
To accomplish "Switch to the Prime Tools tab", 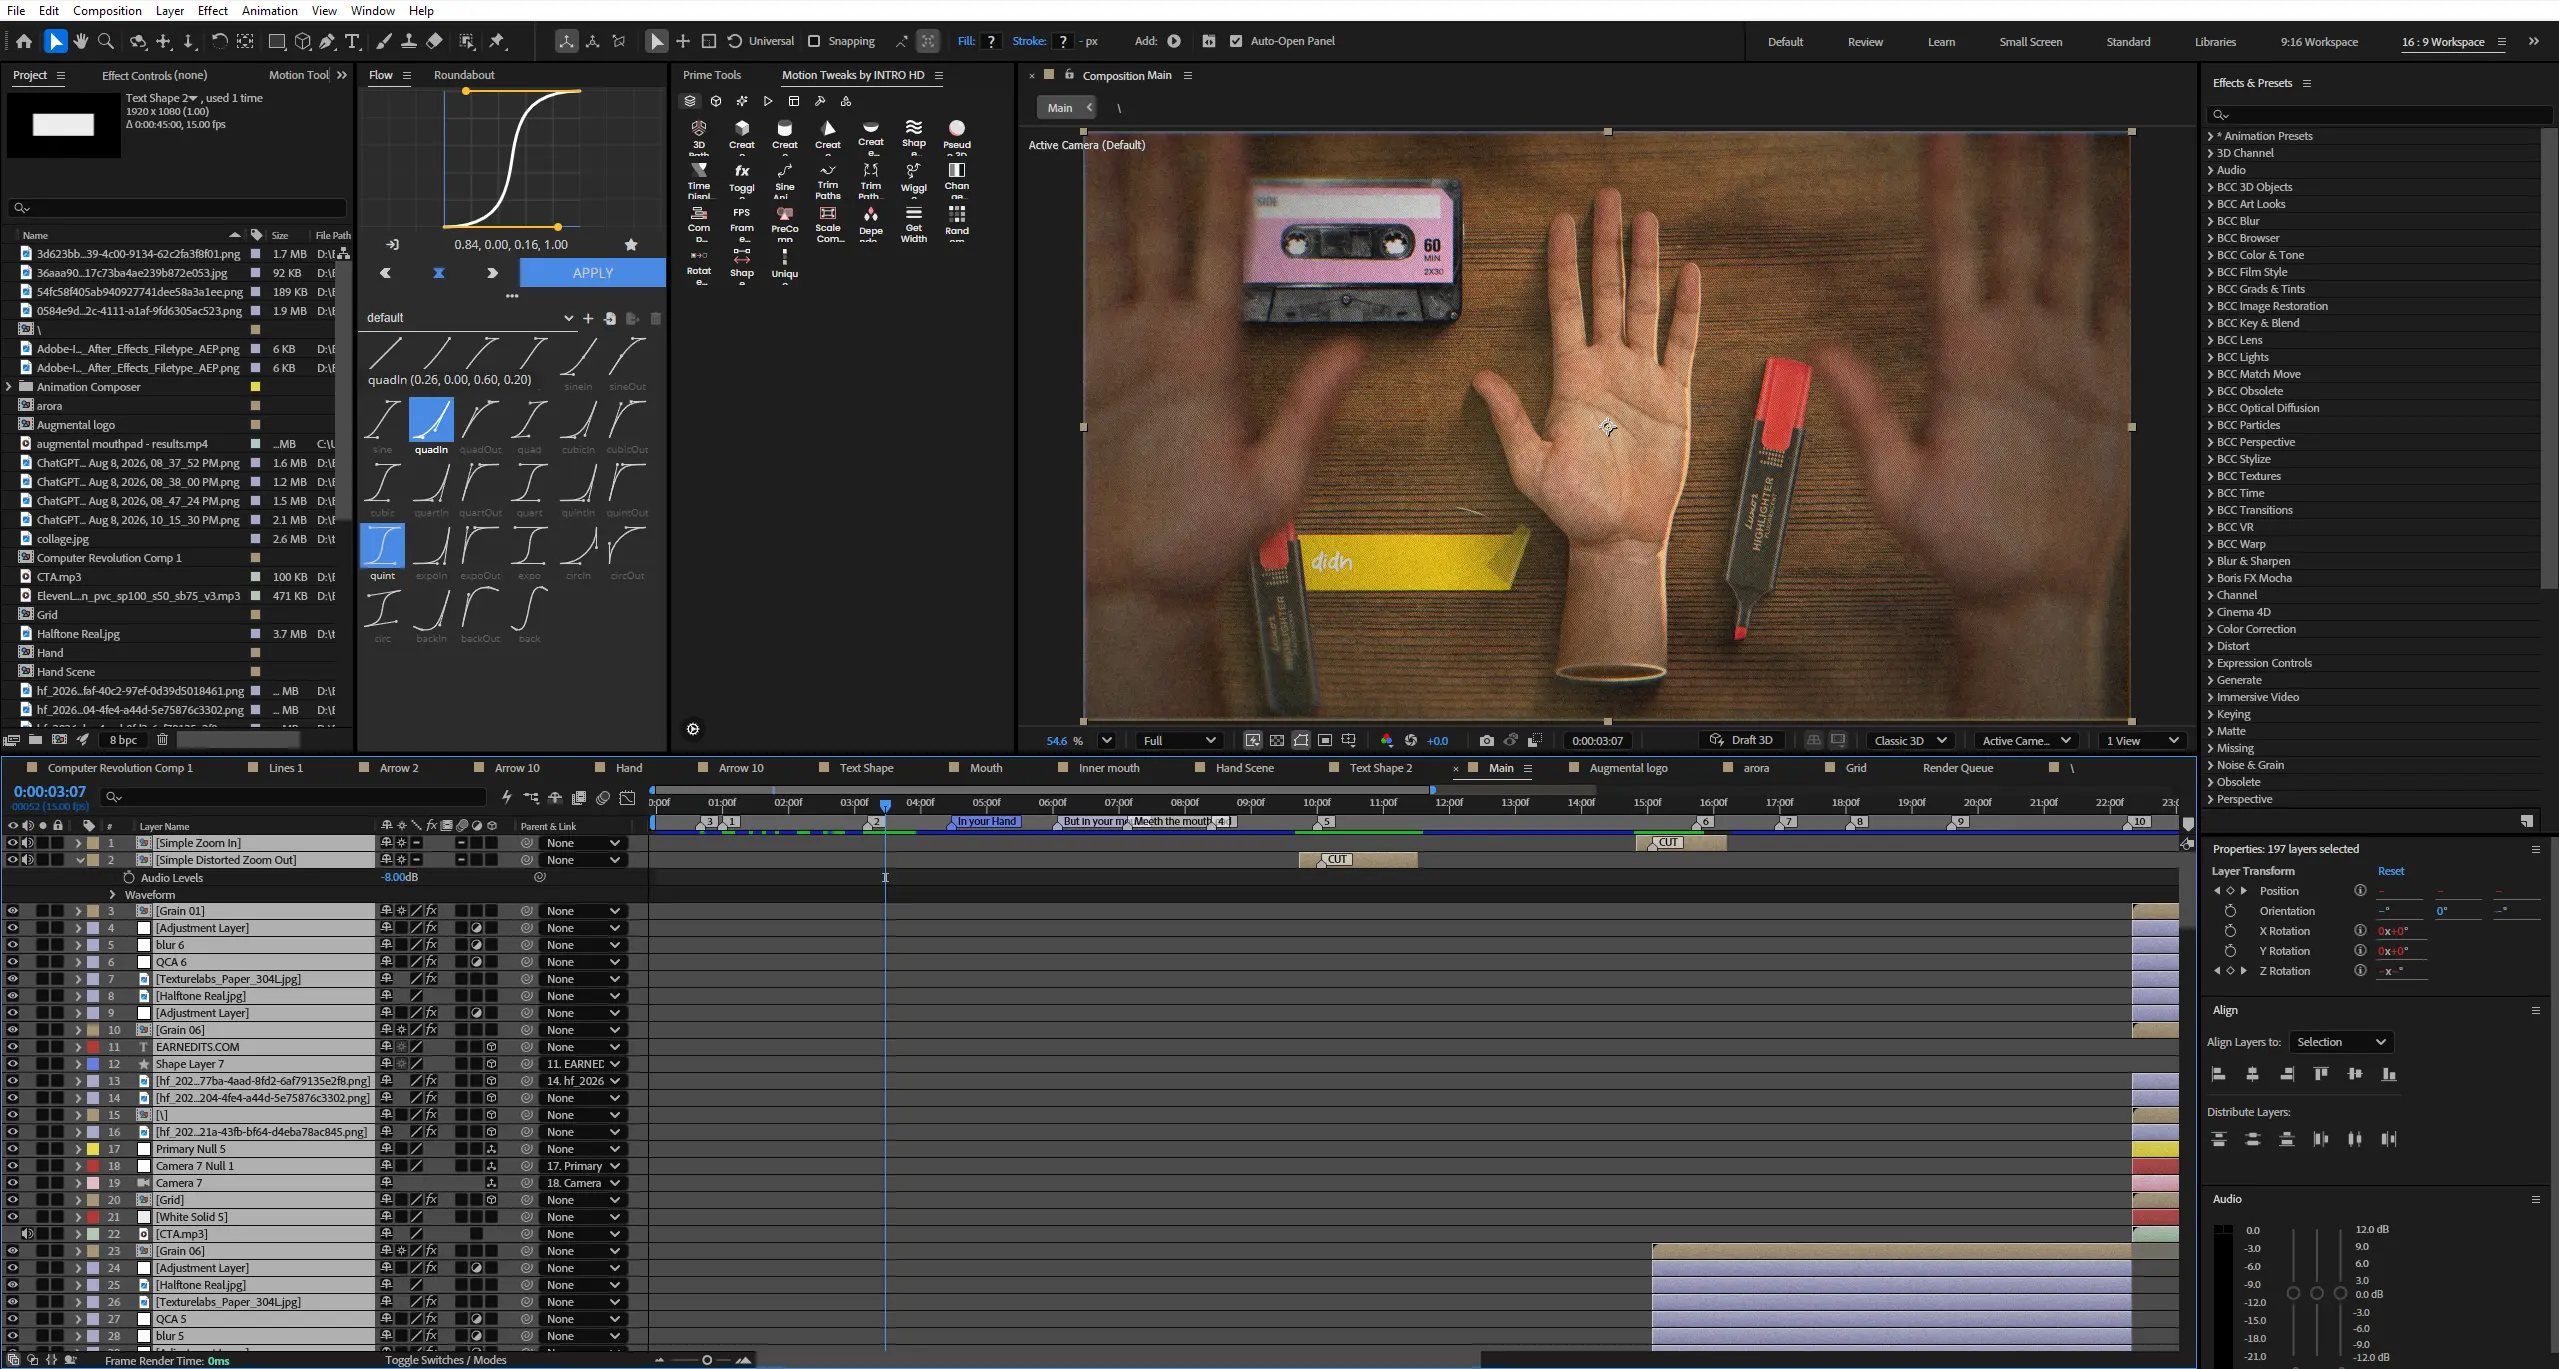I will 712,75.
